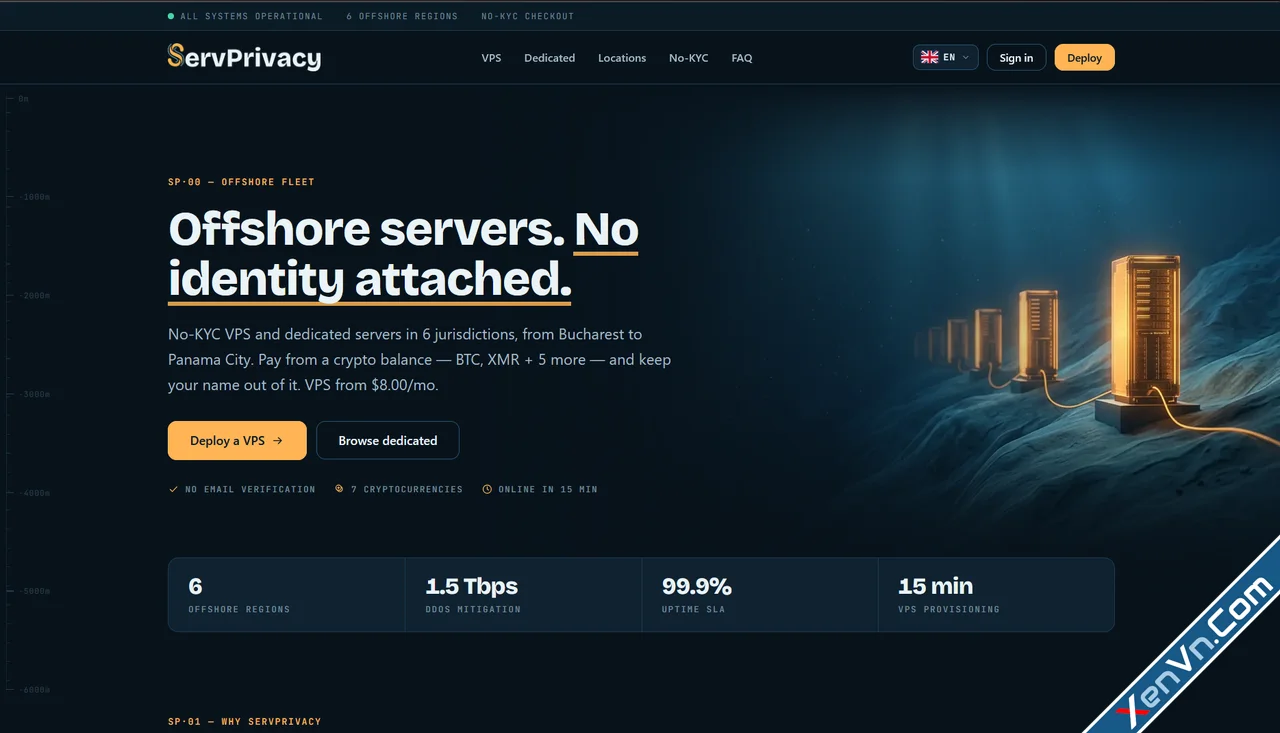The height and width of the screenshot is (733, 1280).
Task: Click the Browse dedicated button
Action: click(x=388, y=440)
